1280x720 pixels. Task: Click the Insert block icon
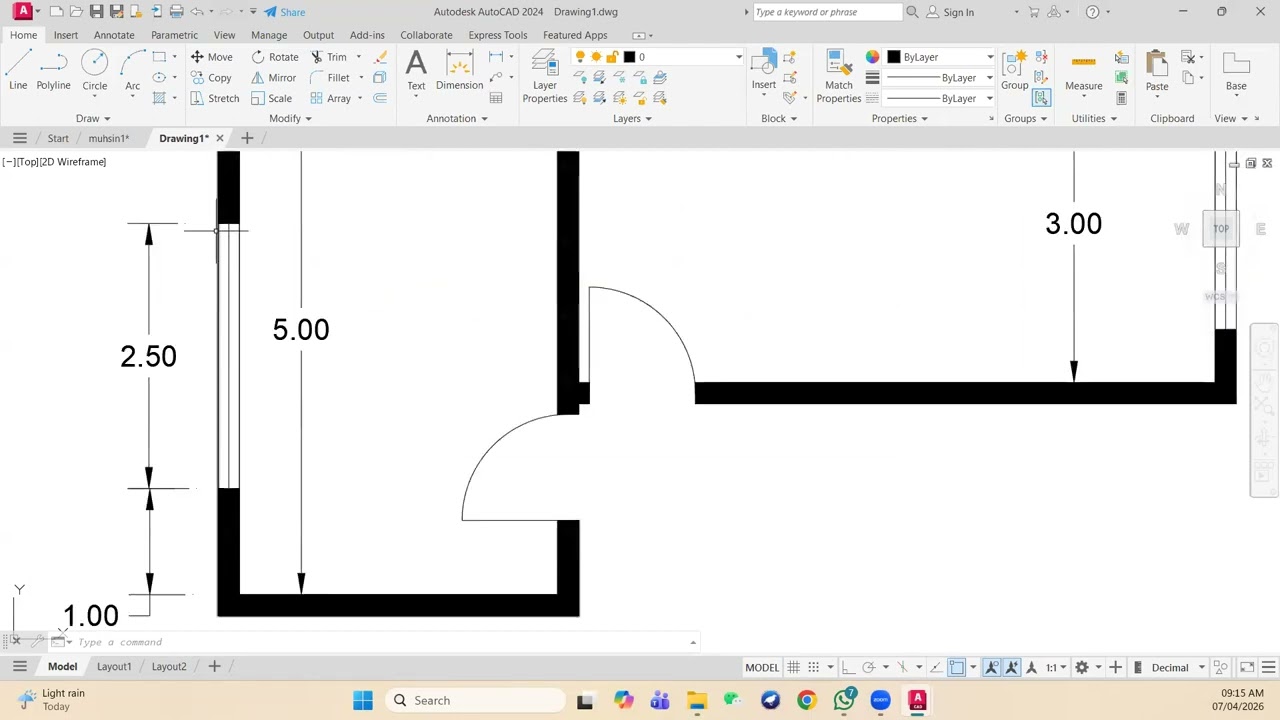tap(764, 70)
